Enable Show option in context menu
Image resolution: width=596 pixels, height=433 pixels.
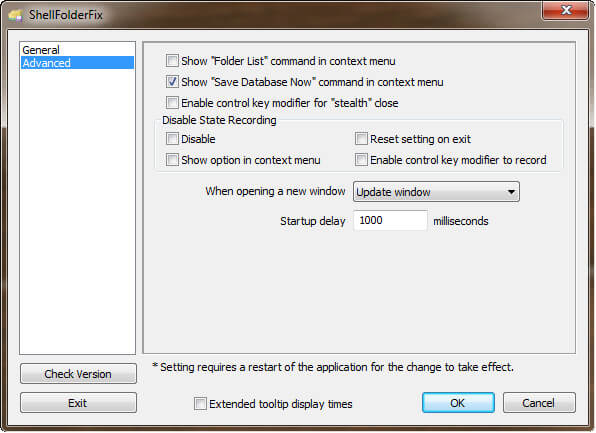point(172,160)
